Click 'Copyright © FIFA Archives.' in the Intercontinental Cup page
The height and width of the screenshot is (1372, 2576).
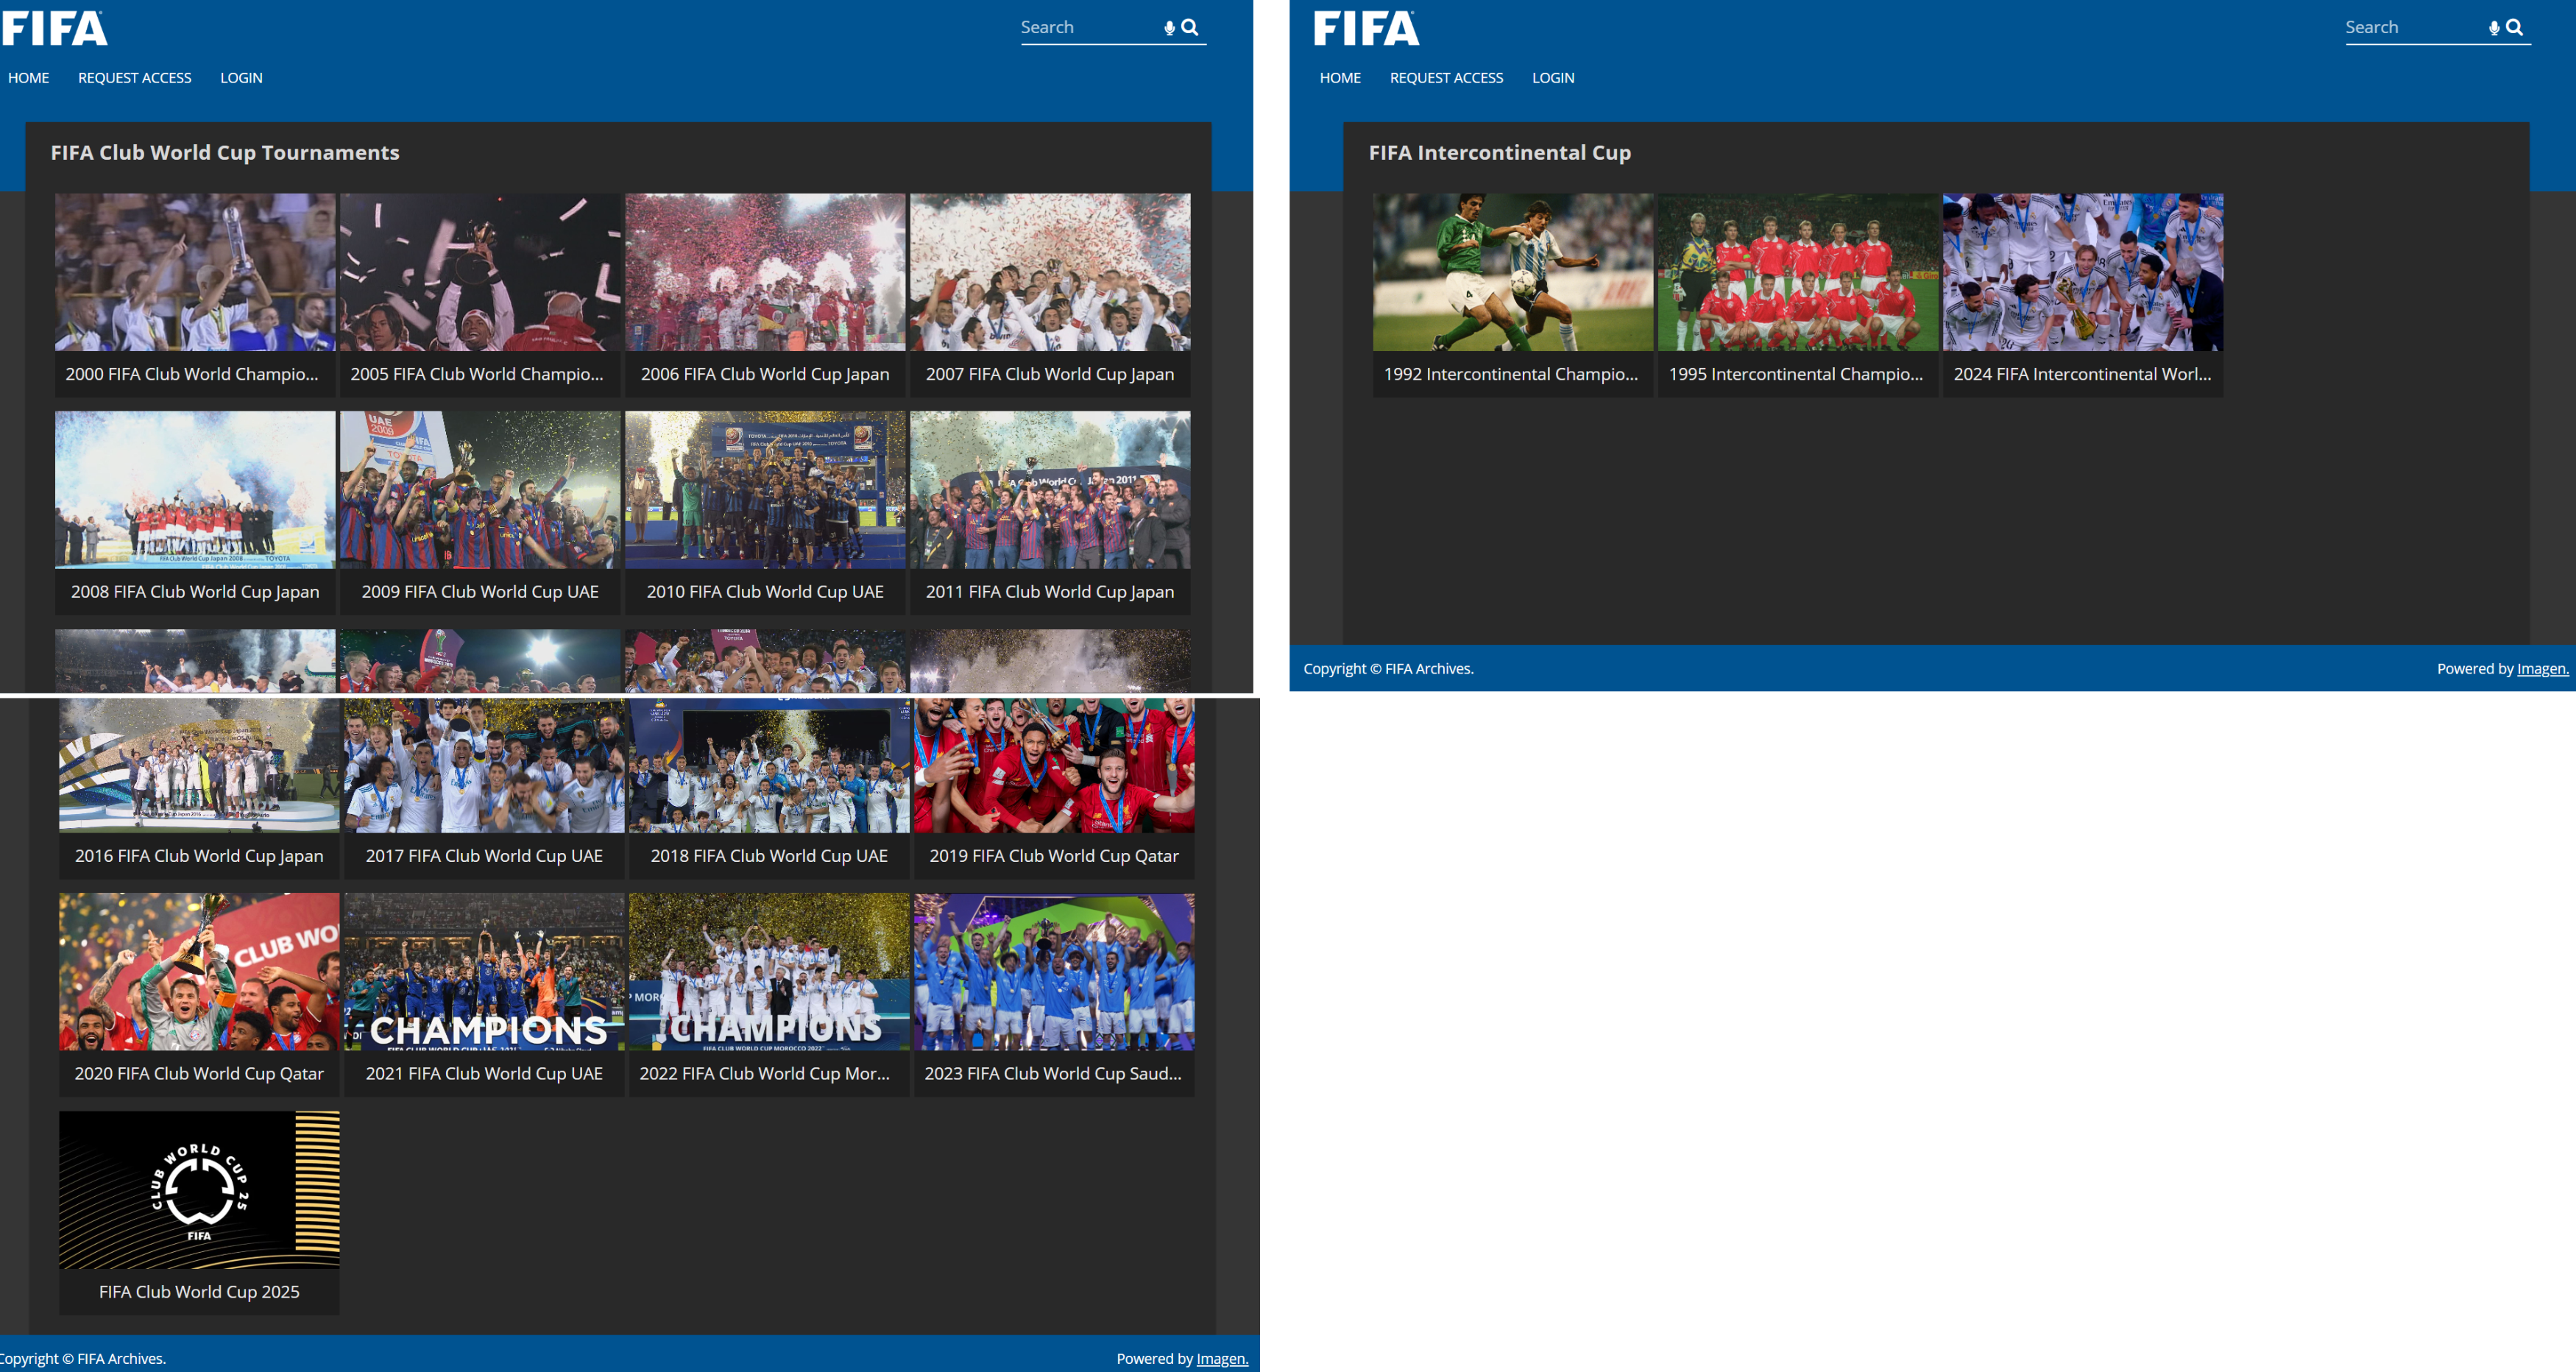(1388, 669)
